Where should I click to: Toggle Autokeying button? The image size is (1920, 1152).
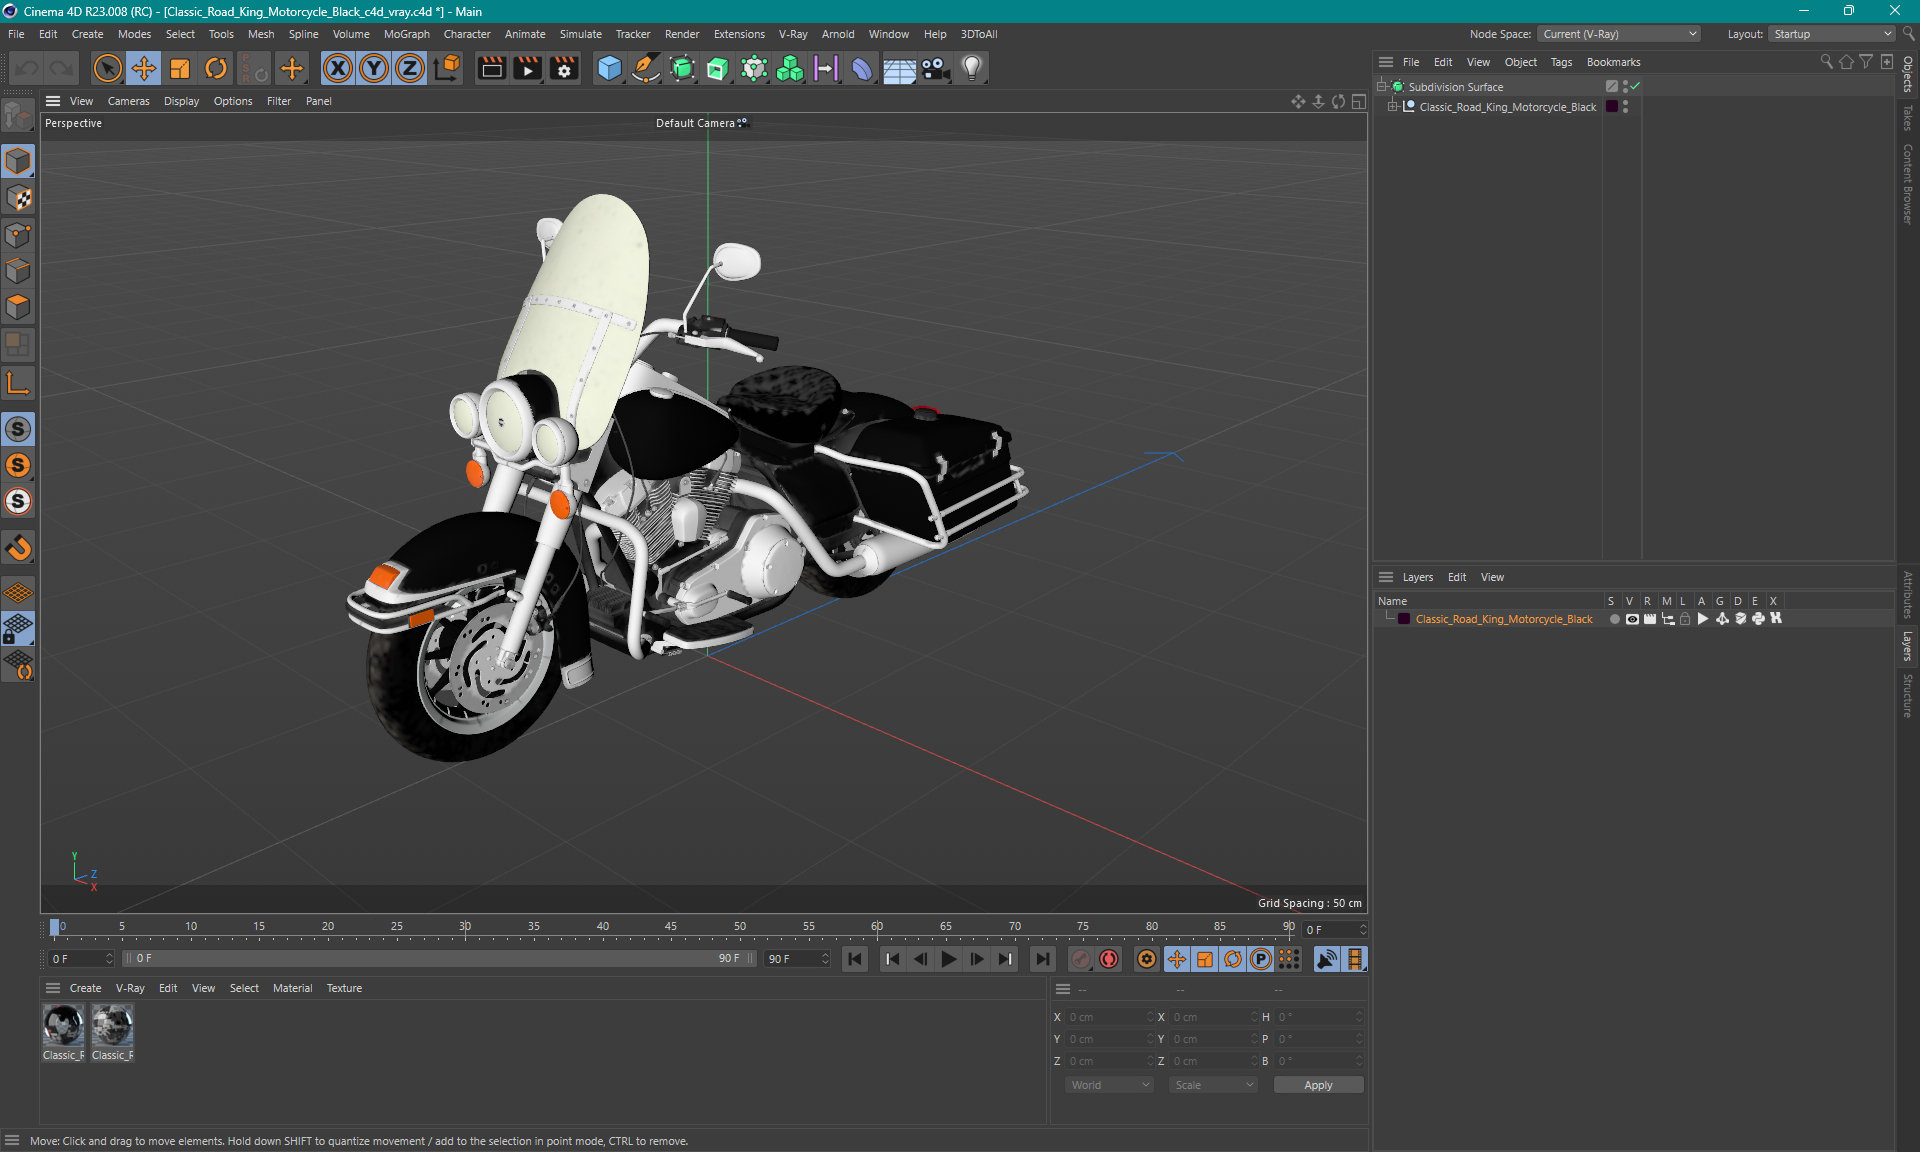pyautogui.click(x=1109, y=959)
